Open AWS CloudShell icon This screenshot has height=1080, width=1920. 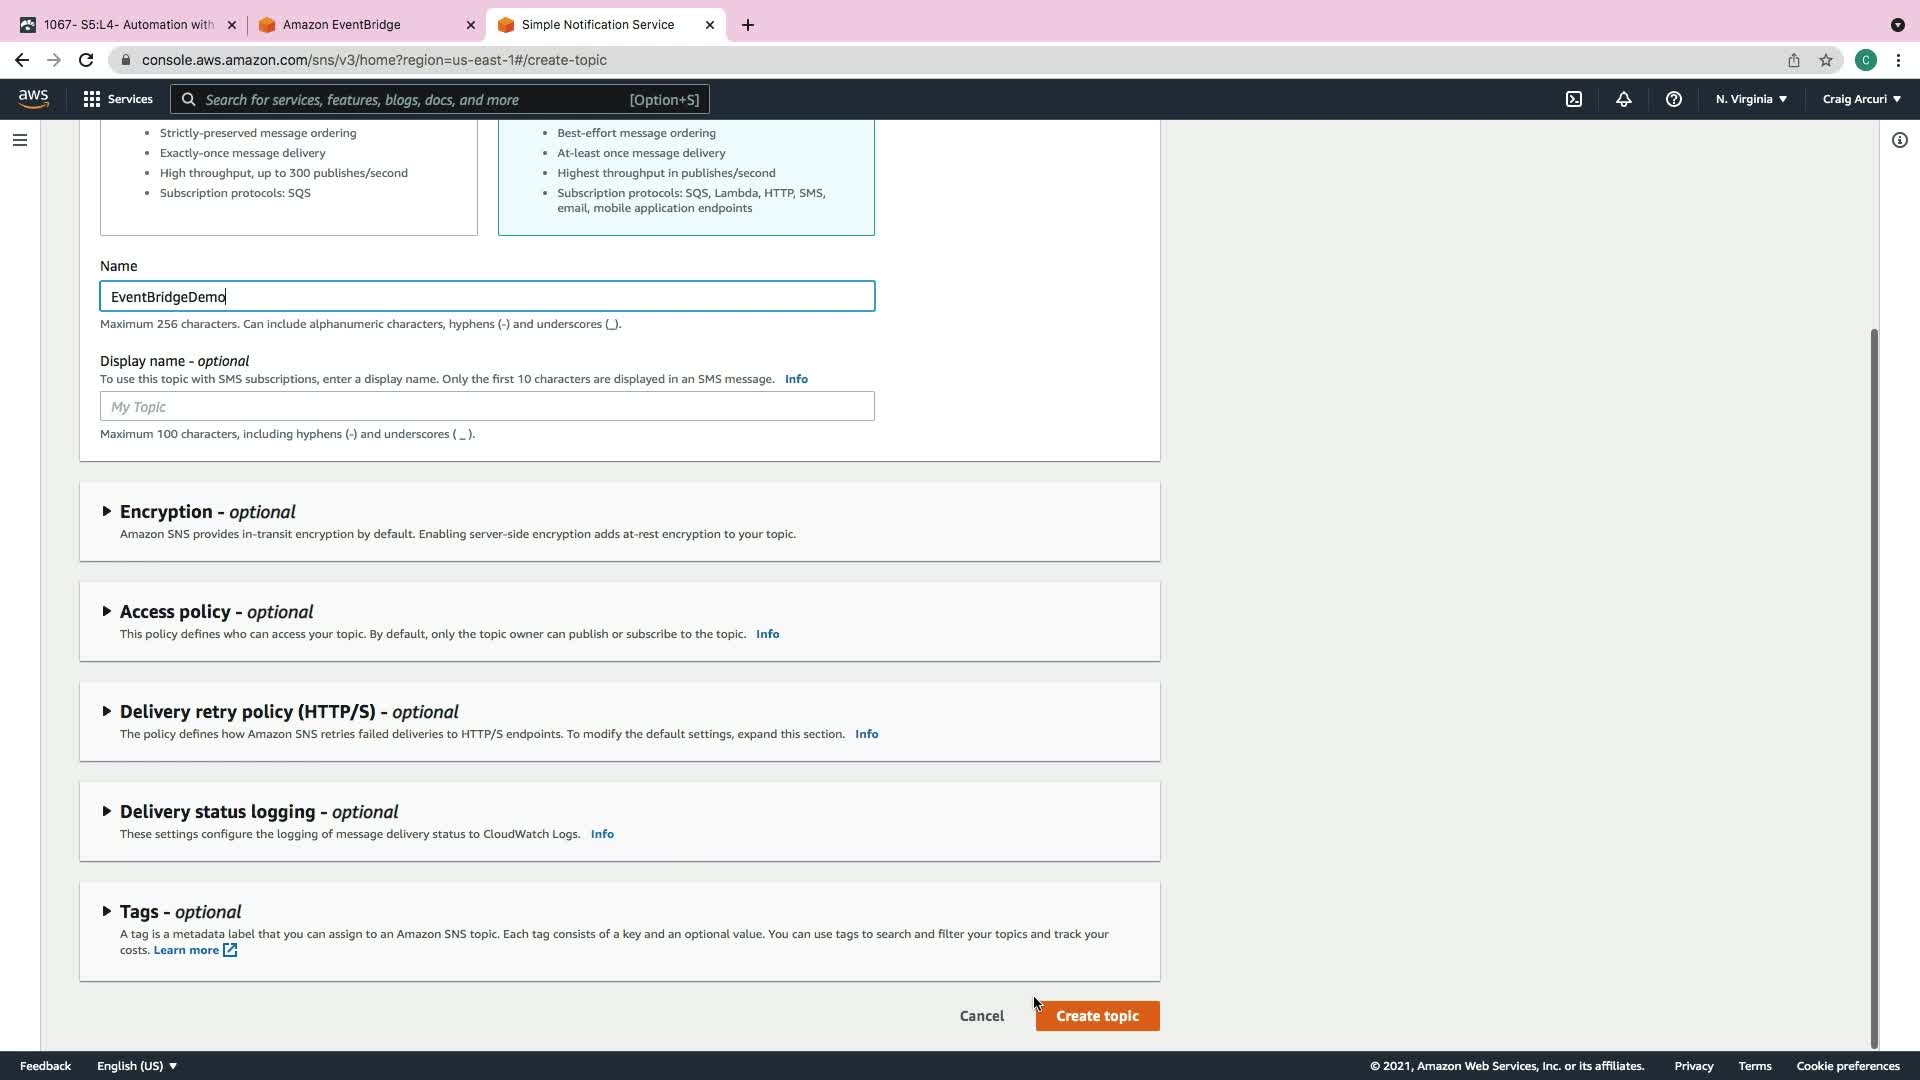pyautogui.click(x=1574, y=99)
